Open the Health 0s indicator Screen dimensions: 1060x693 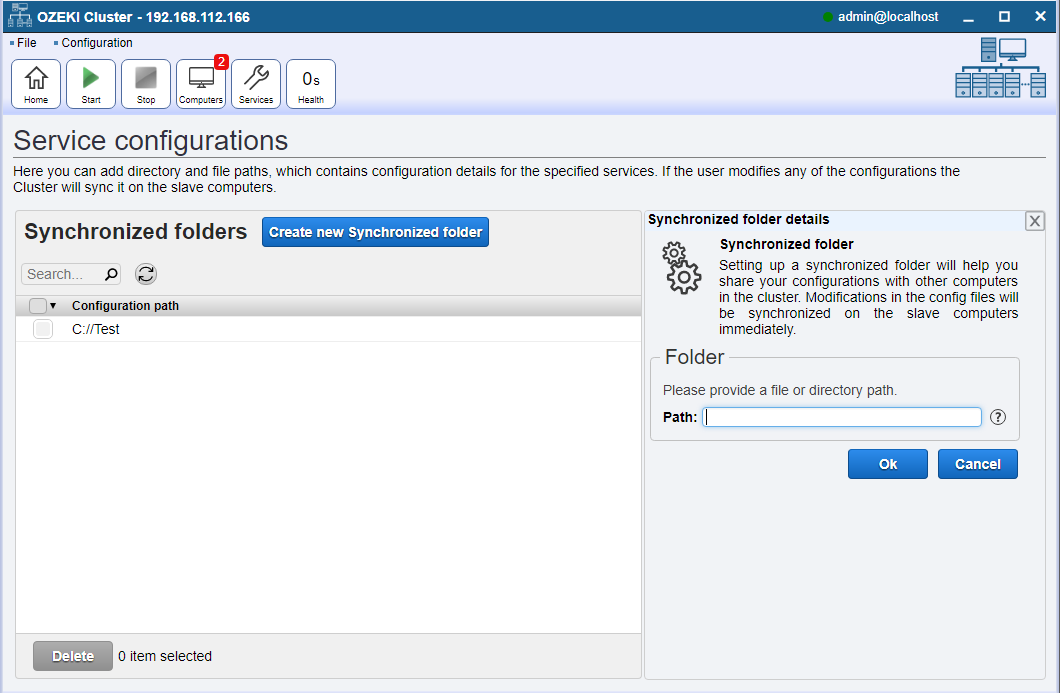(311, 84)
